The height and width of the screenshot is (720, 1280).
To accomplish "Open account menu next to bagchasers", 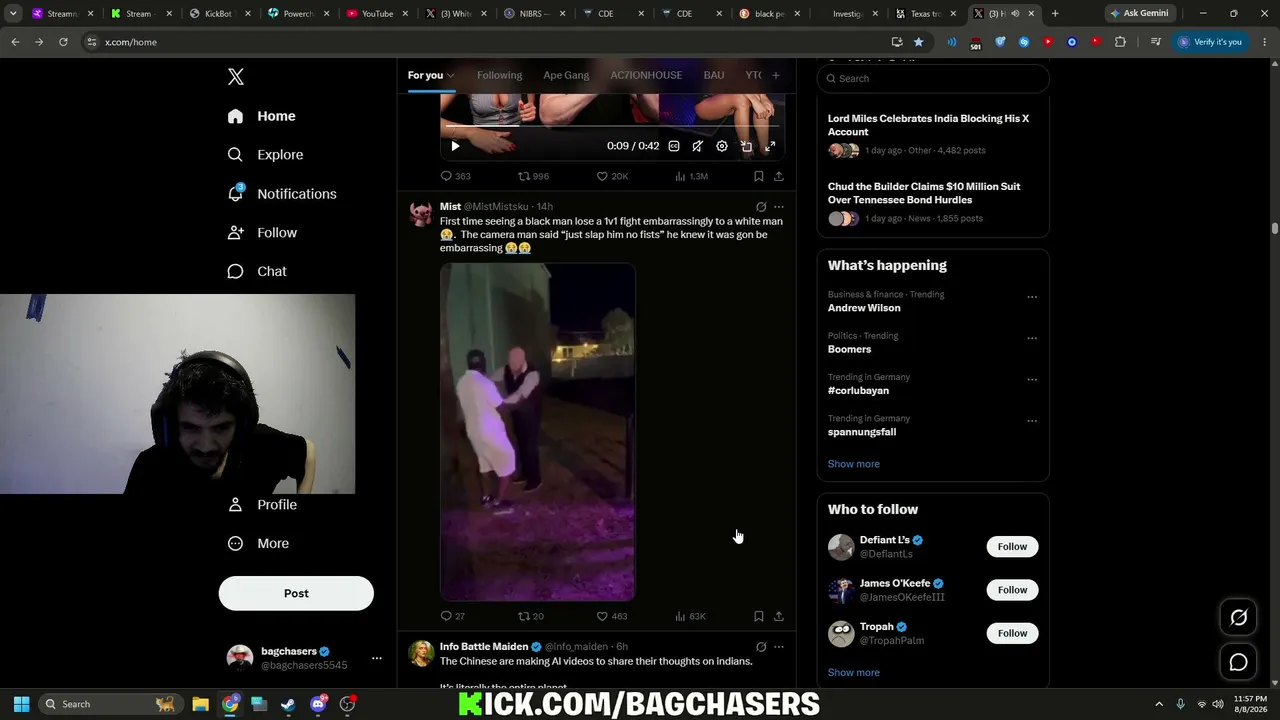I will pos(377,658).
